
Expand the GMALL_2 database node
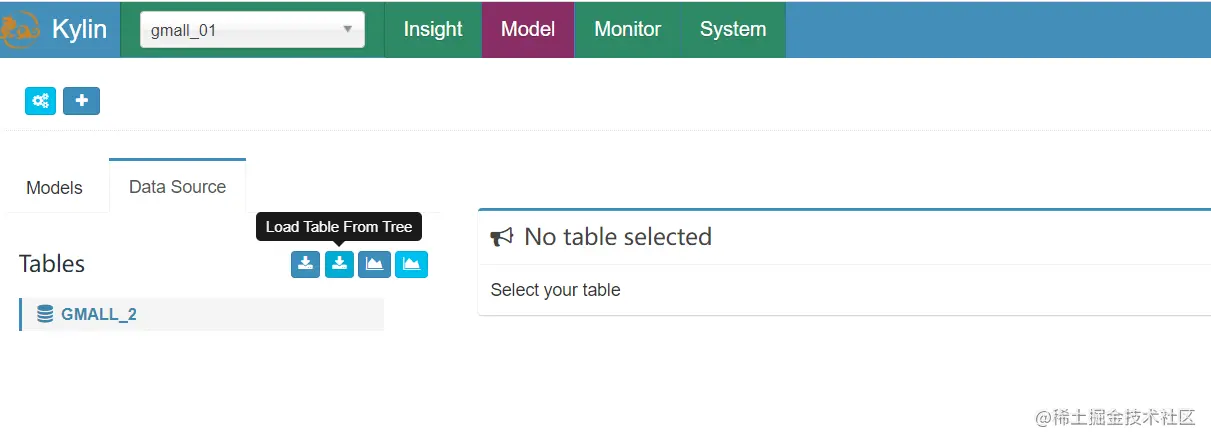click(98, 314)
